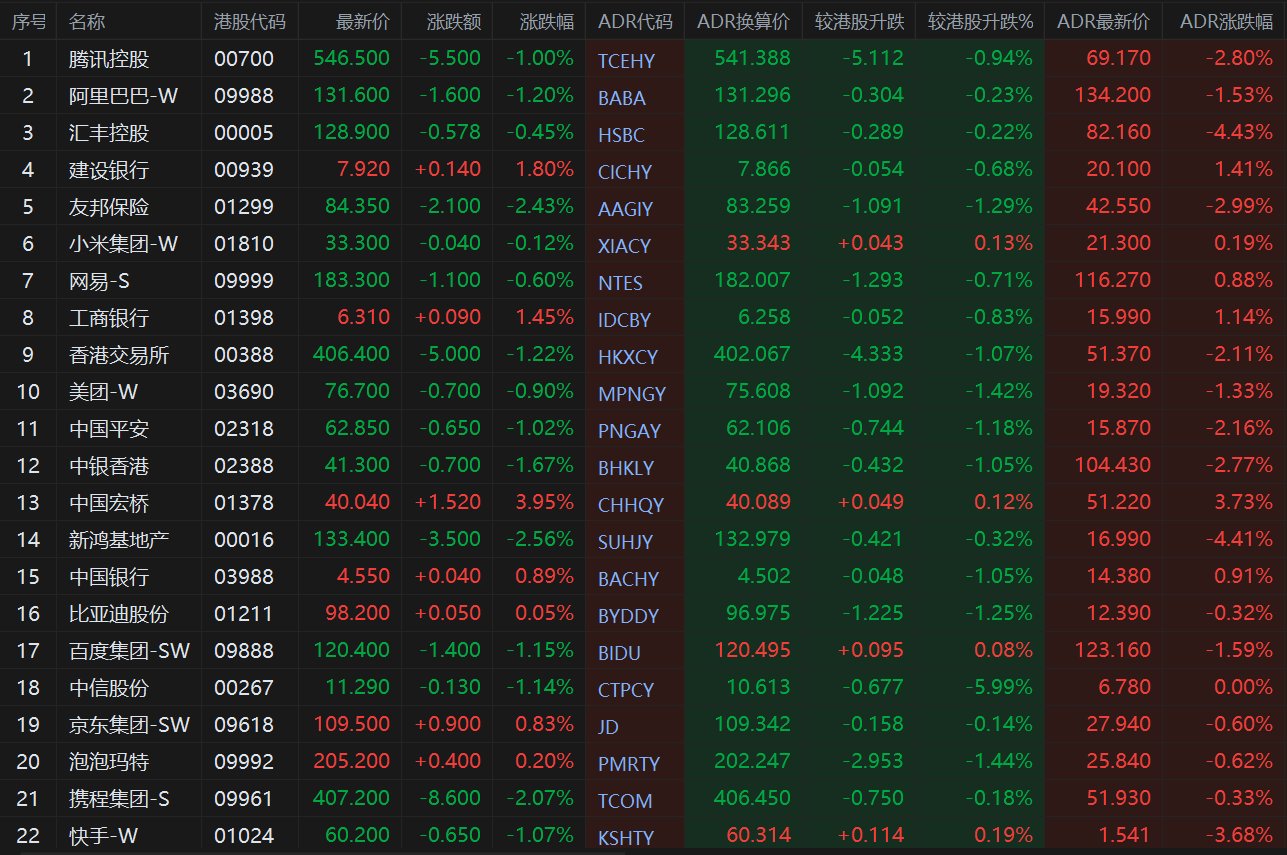1287x855 pixels.
Task: Click the 泡泡玛特 stock name
Action: 109,762
